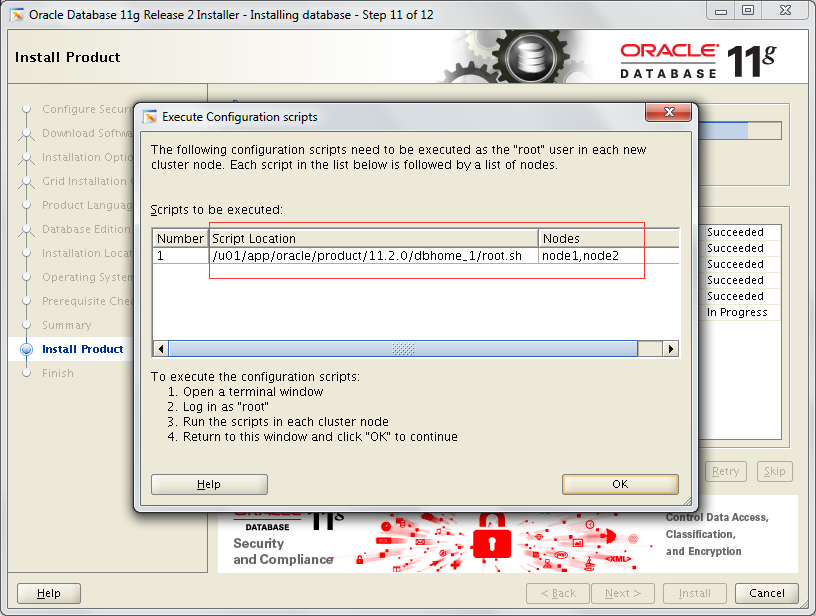Click the scrollbar left arrow
This screenshot has height=616, width=816.
click(161, 349)
